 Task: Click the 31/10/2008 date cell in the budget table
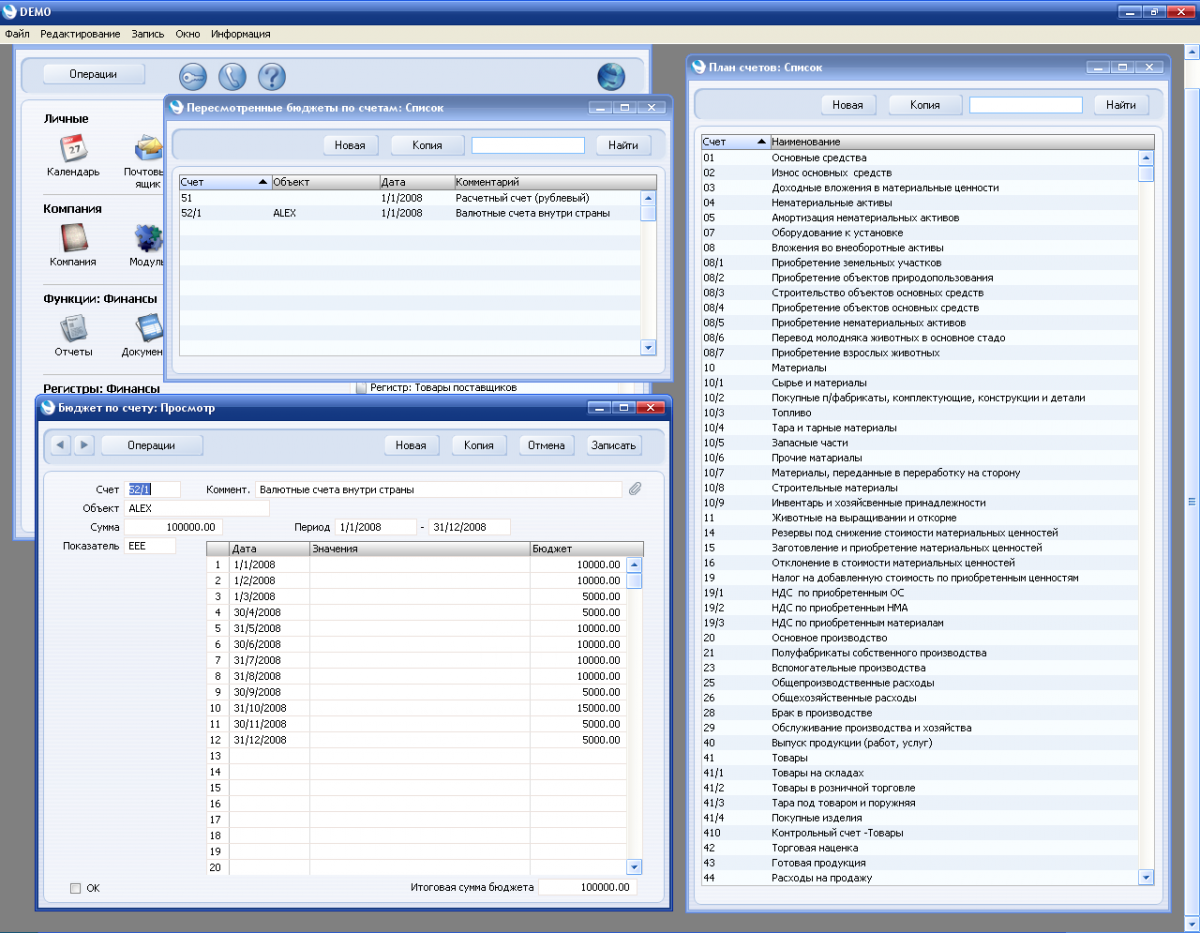tap(269, 707)
